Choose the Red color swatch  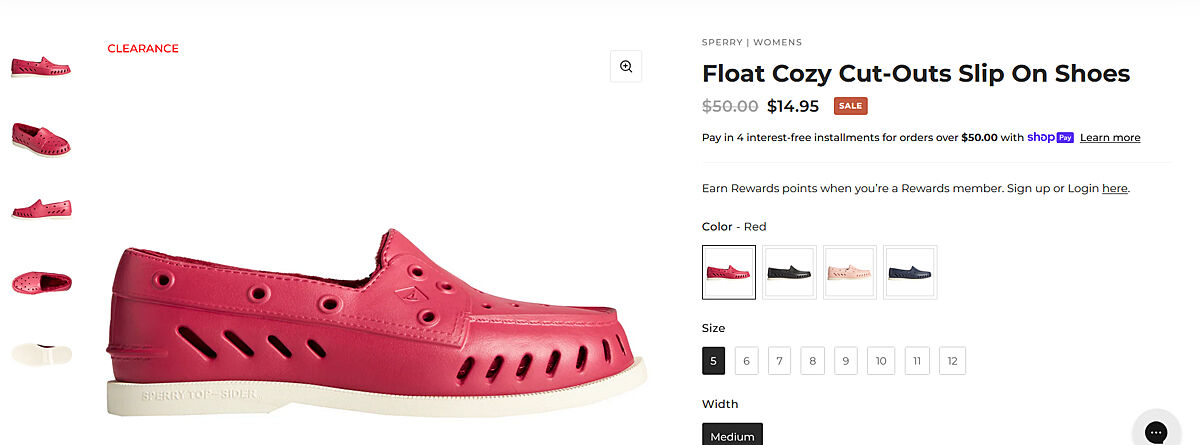pyautogui.click(x=729, y=272)
